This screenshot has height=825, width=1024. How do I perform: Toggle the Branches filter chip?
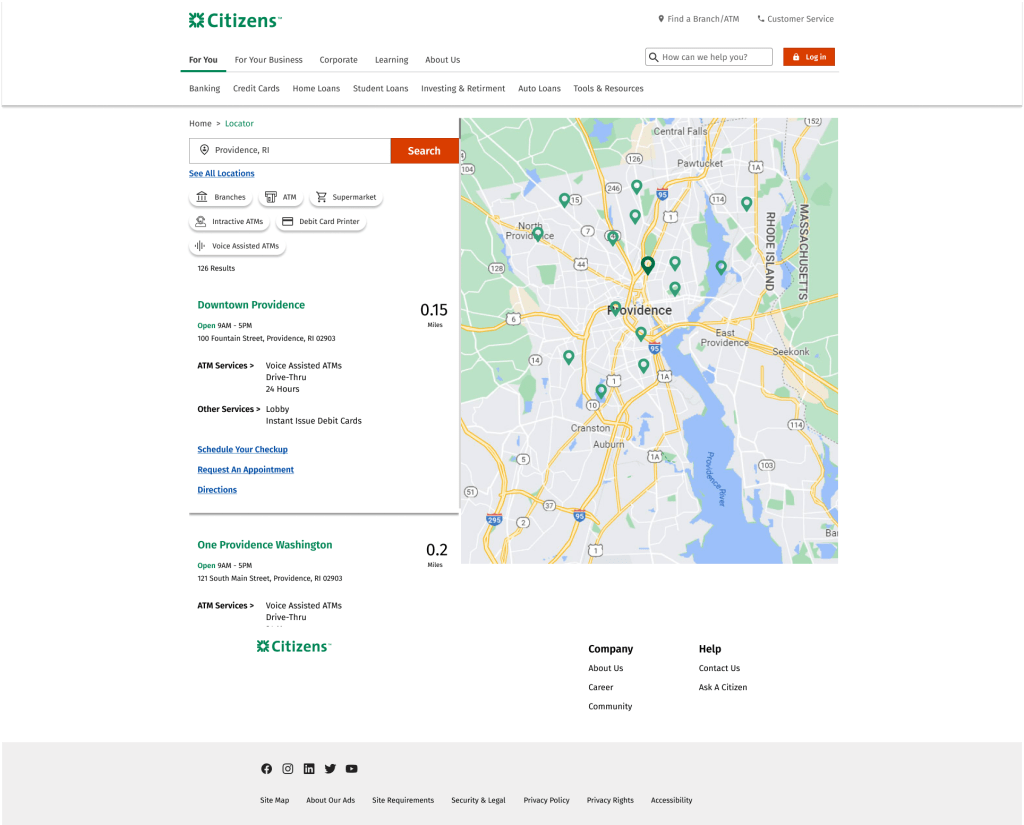pos(220,197)
